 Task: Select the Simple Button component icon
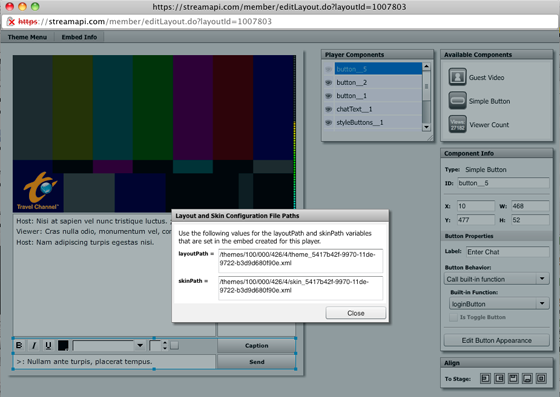458,101
